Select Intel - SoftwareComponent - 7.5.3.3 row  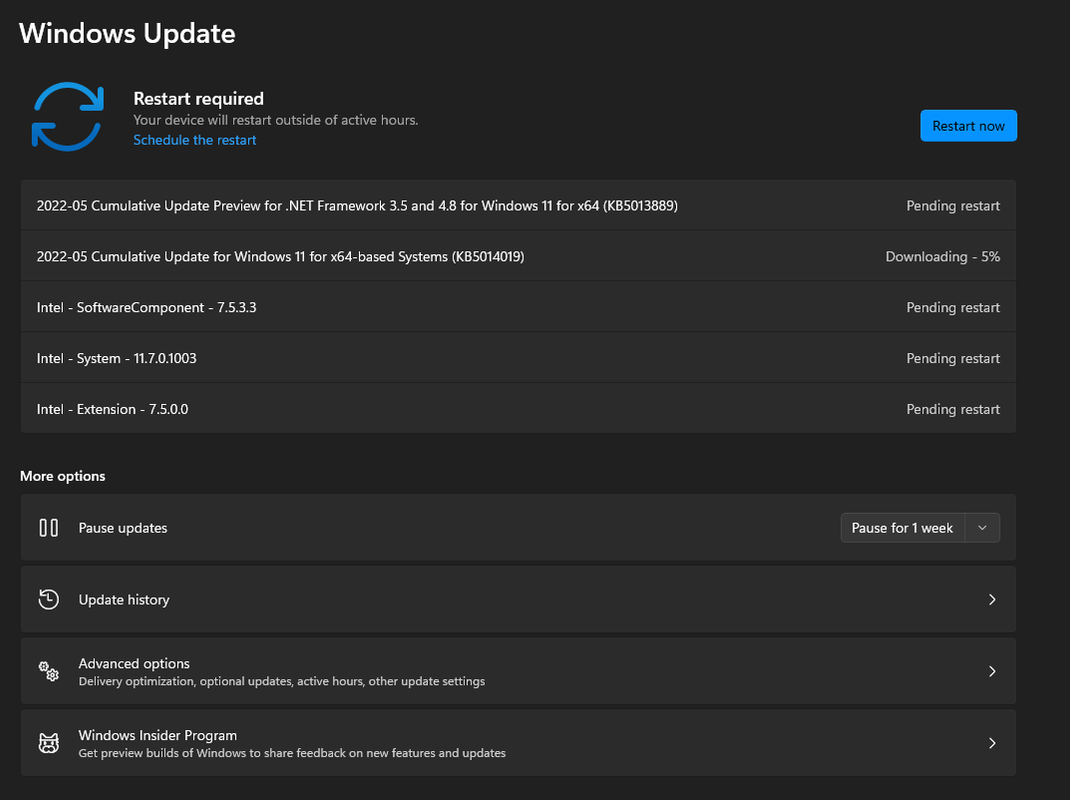[x=518, y=307]
